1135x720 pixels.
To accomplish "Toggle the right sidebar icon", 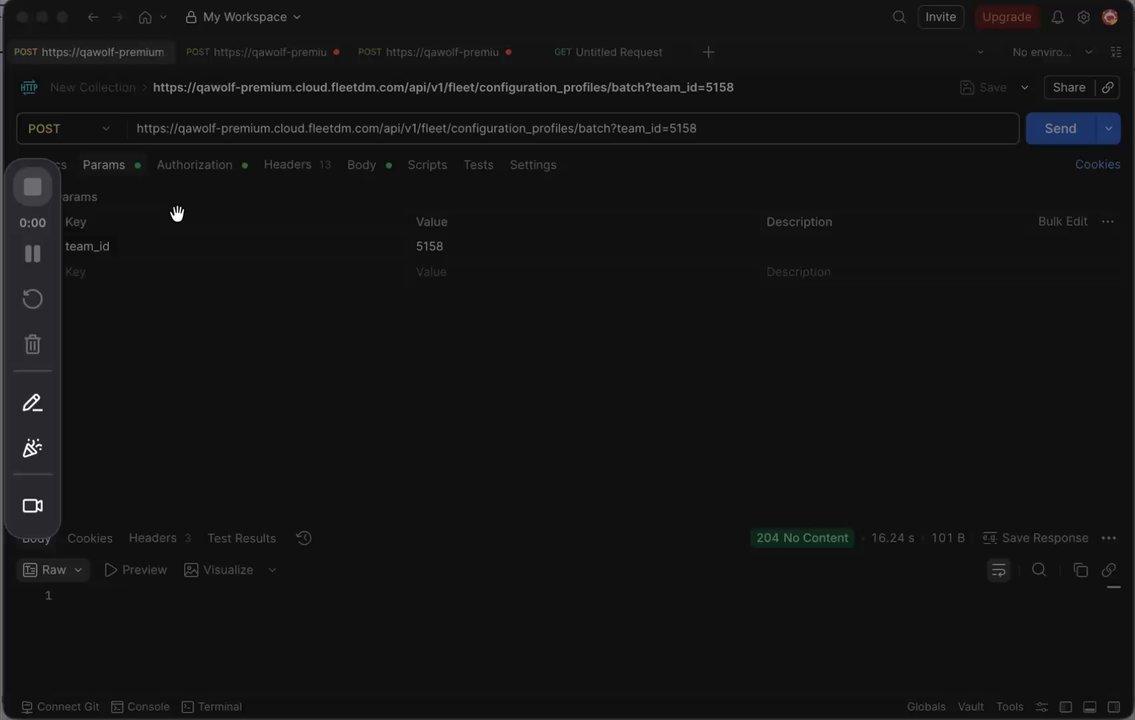I will pos(1114,707).
